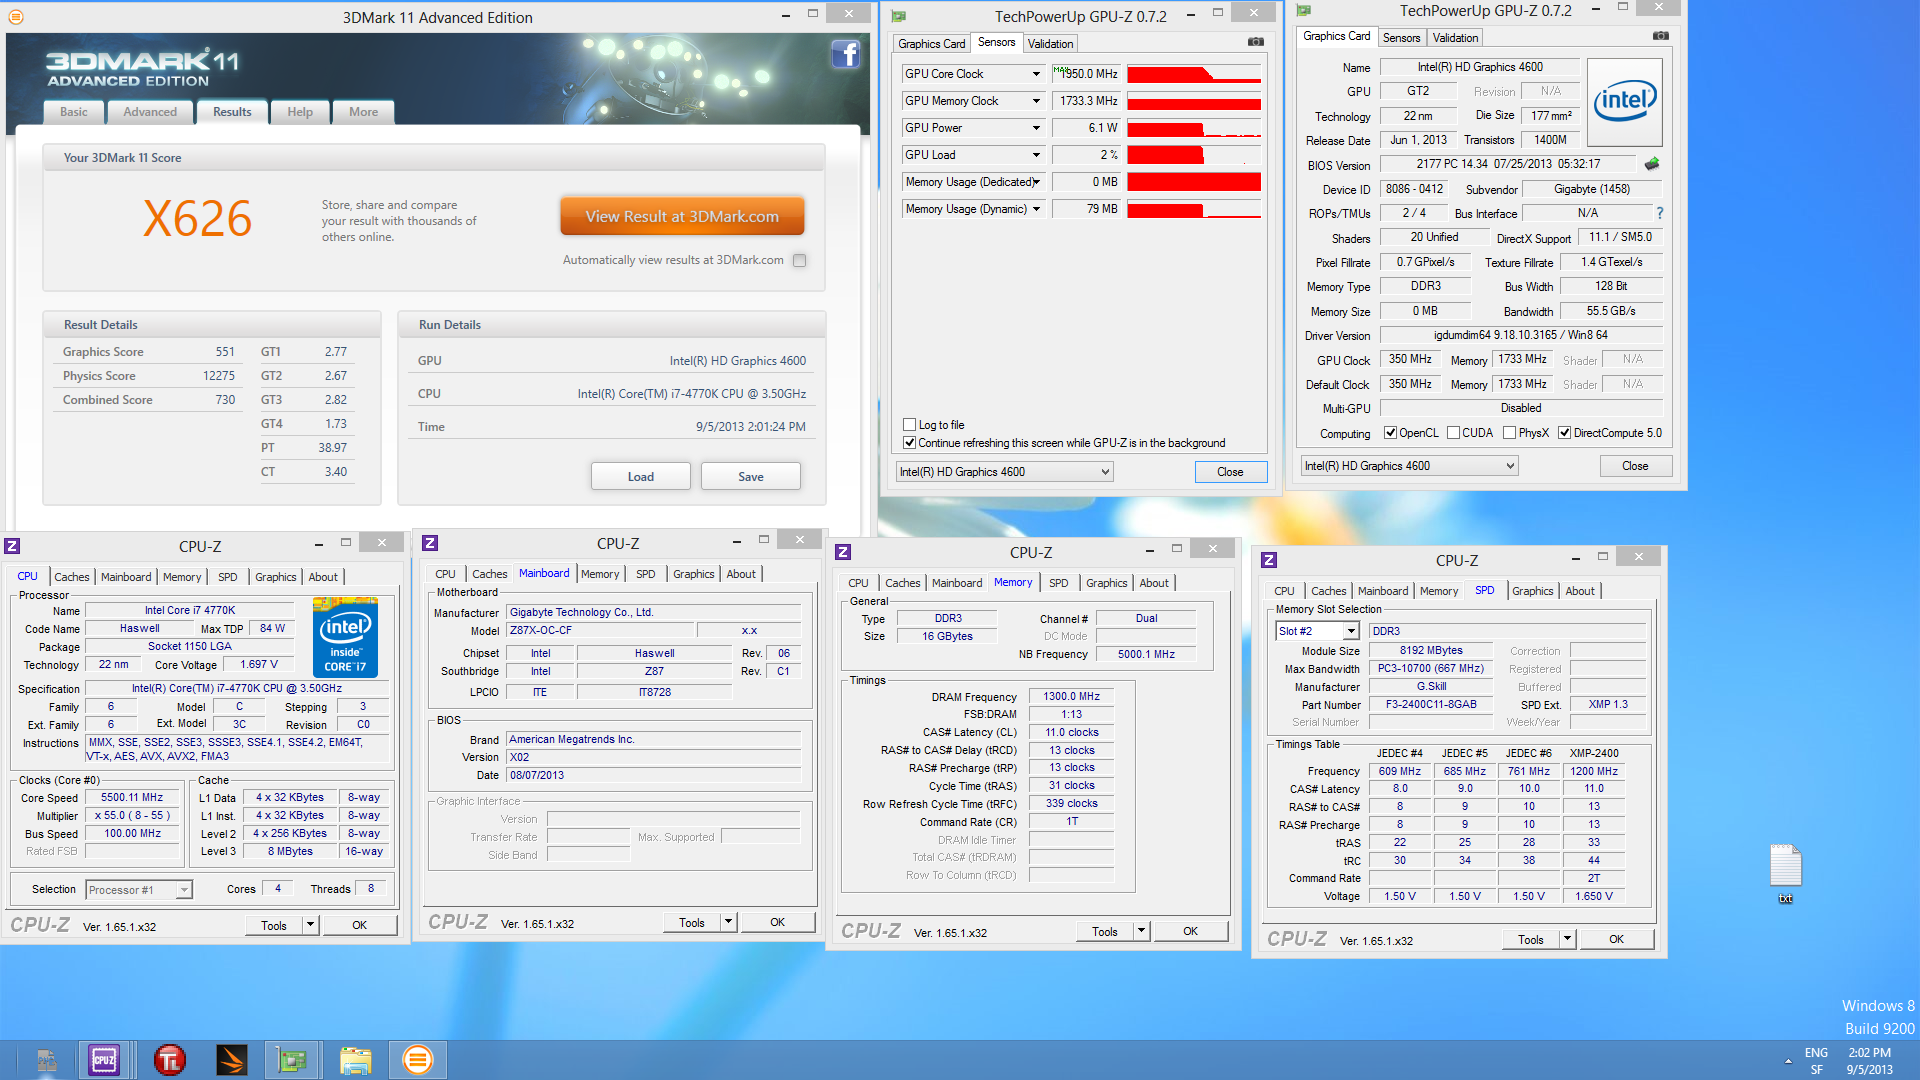
Task: Toggle the OpenCL checkbox
Action: 1390,433
